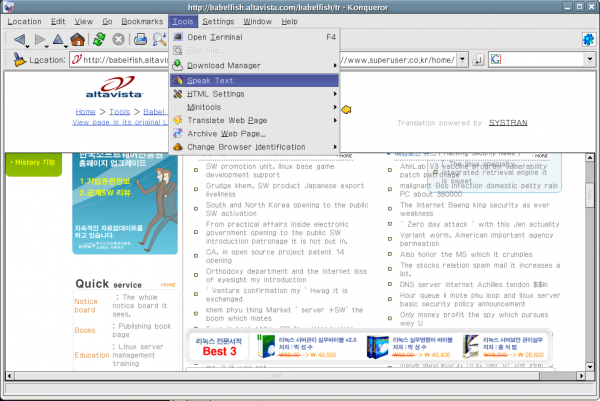600x401 pixels.
Task: Open the Help menu
Action: (289, 21)
